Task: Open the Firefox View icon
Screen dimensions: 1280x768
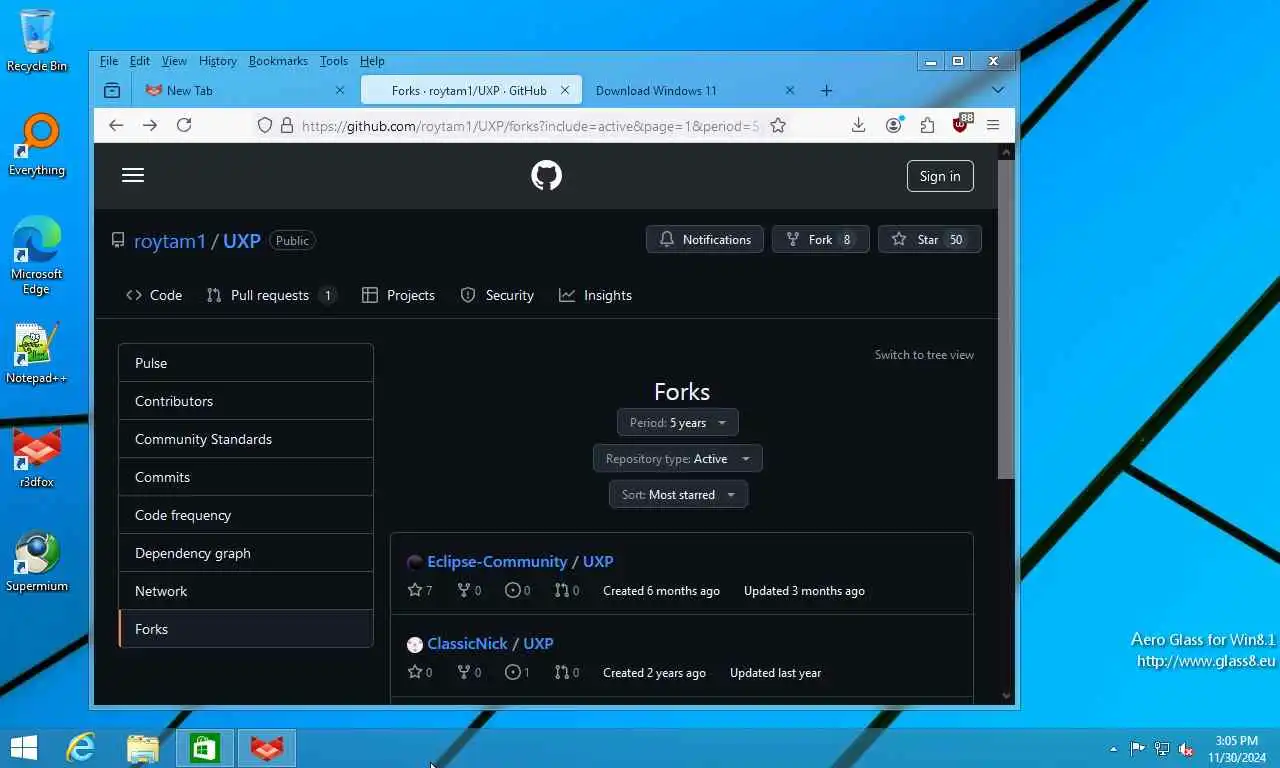Action: [x=112, y=90]
